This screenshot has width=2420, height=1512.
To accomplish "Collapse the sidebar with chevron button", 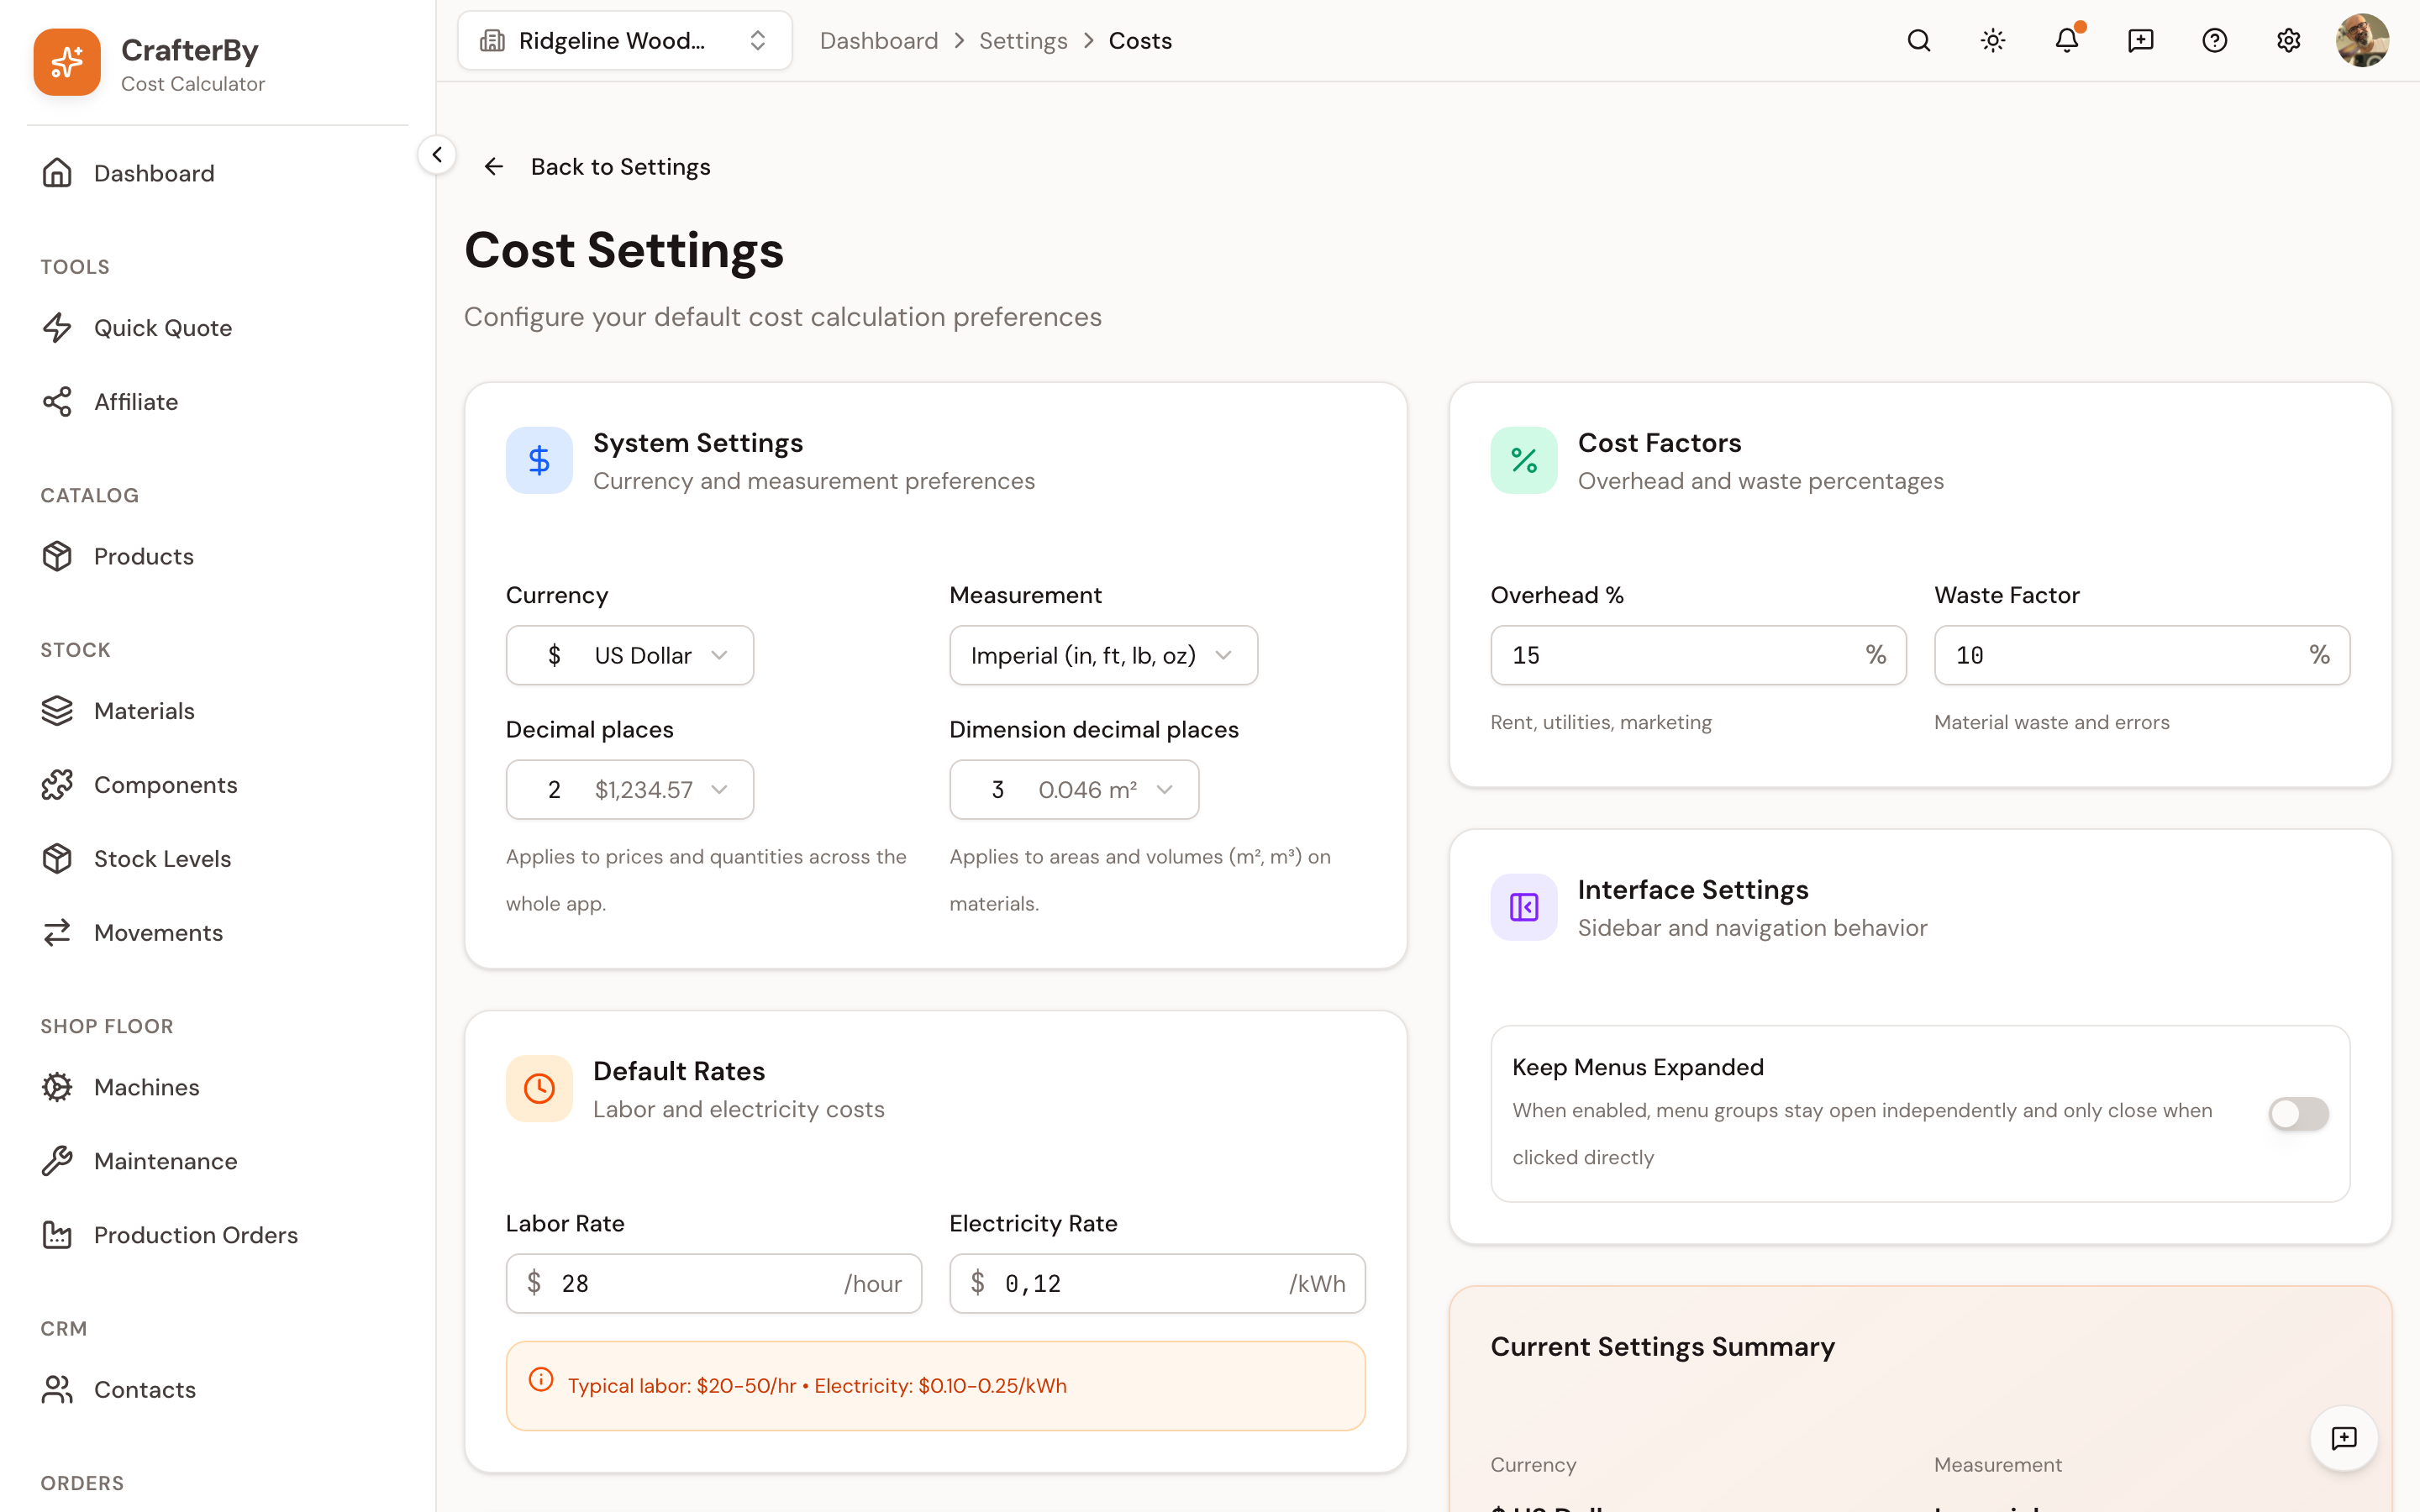I will tap(437, 155).
